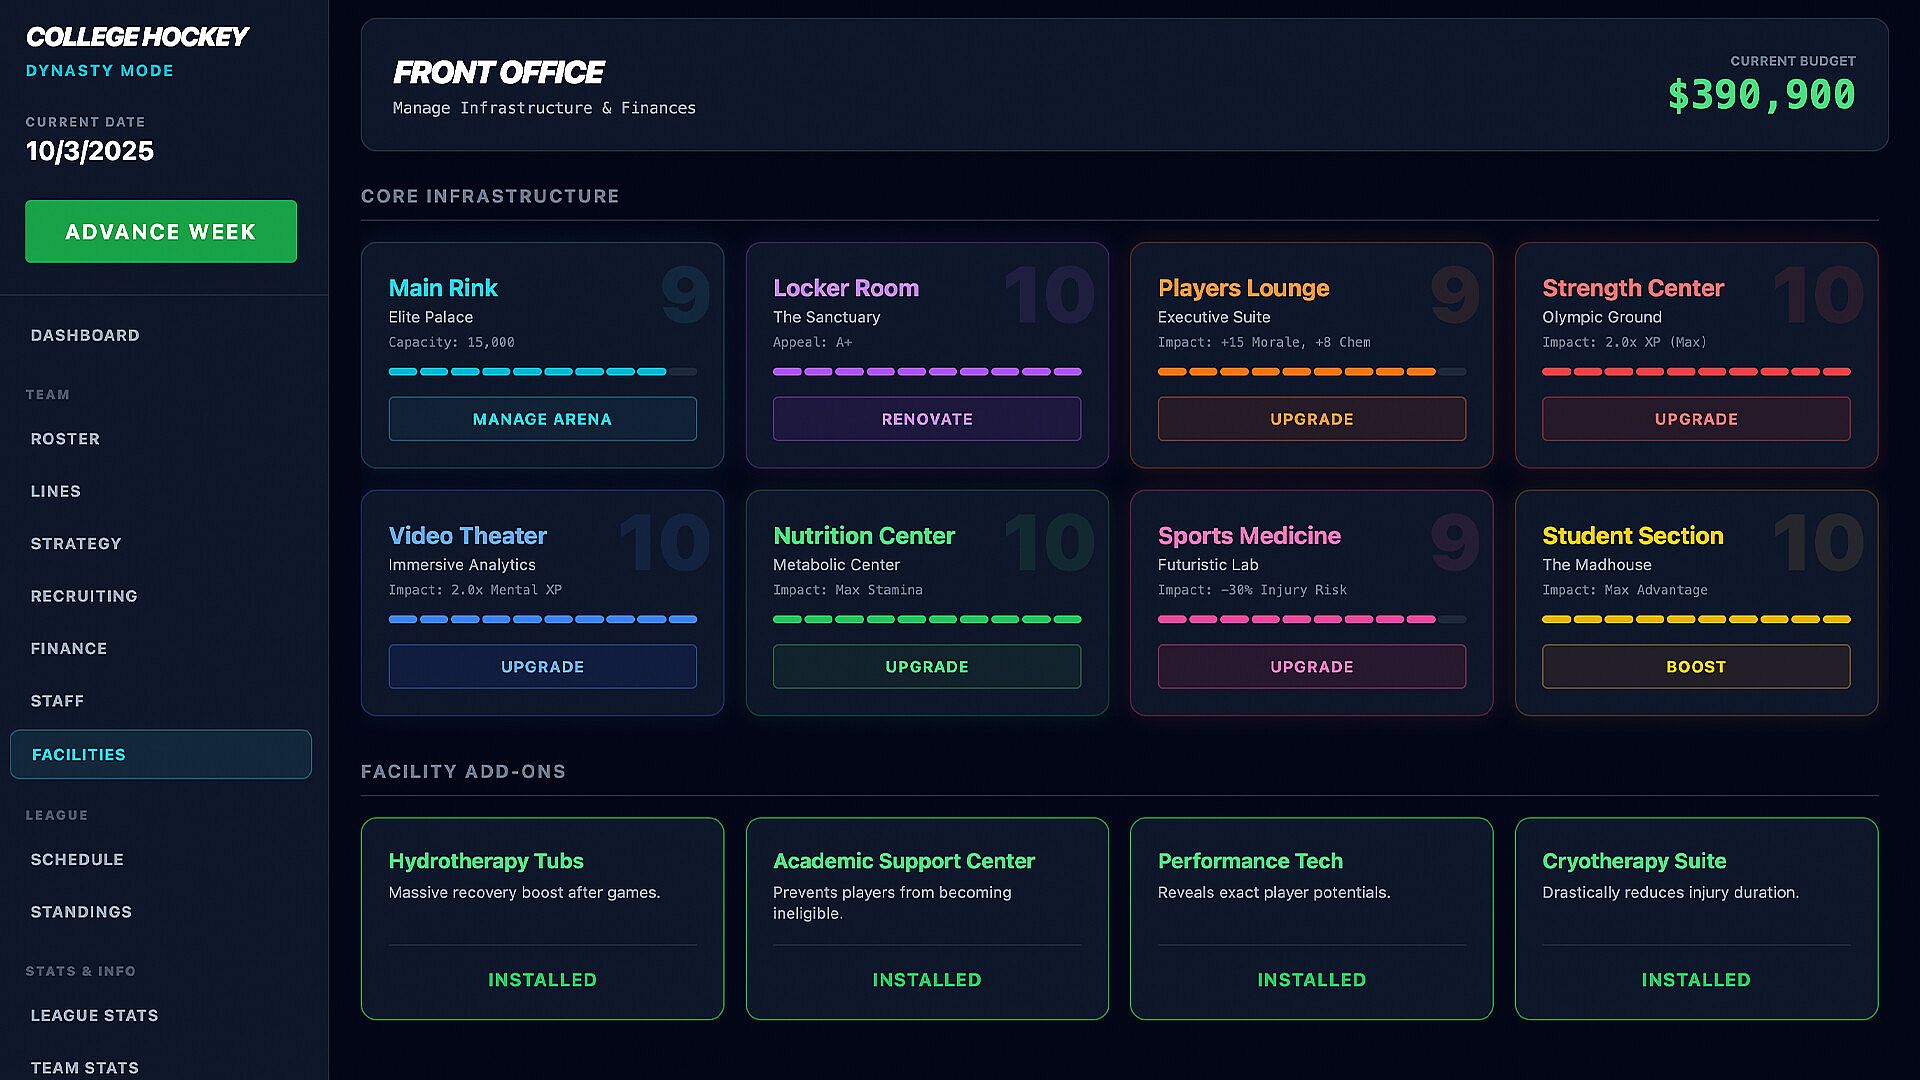Open the League Stats page

(94, 1015)
